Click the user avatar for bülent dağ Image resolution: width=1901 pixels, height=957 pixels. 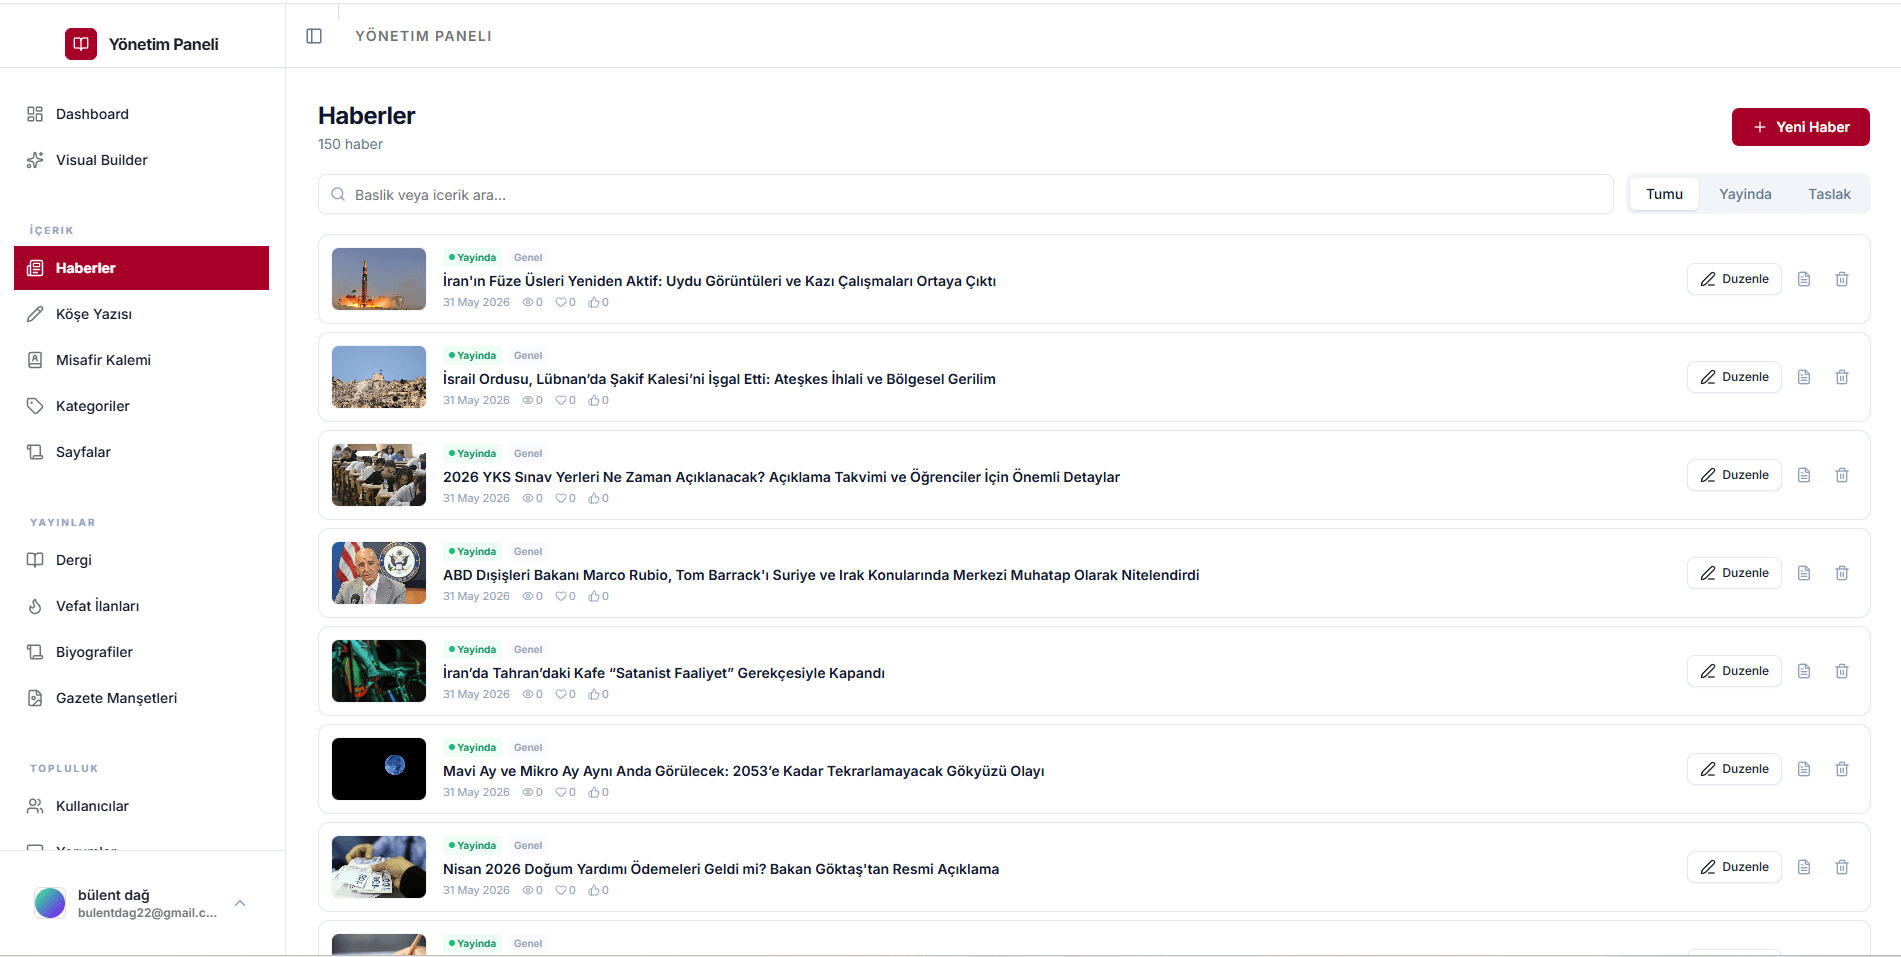(50, 903)
